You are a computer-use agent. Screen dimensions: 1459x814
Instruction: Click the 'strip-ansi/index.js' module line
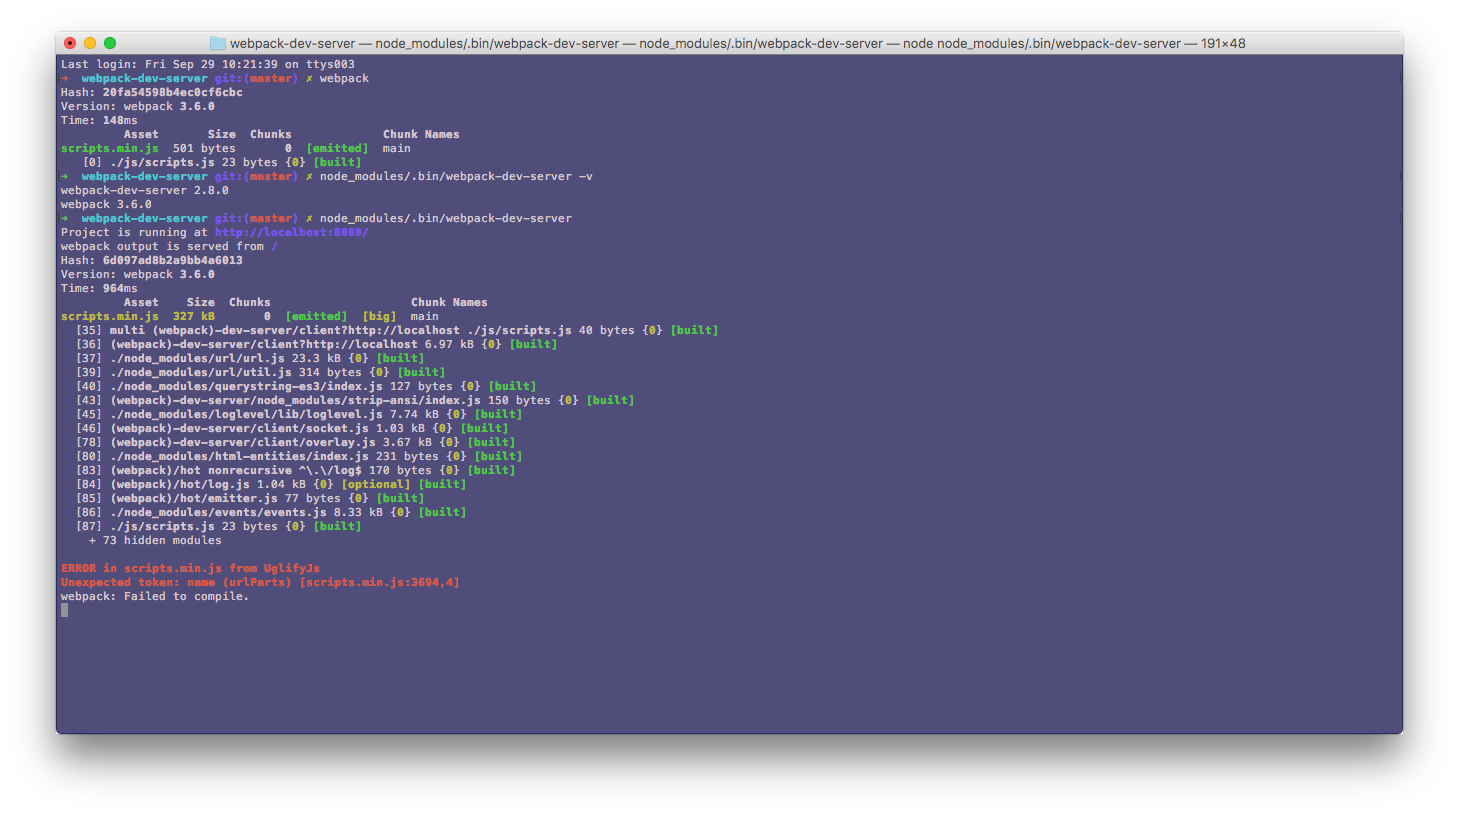(x=355, y=400)
